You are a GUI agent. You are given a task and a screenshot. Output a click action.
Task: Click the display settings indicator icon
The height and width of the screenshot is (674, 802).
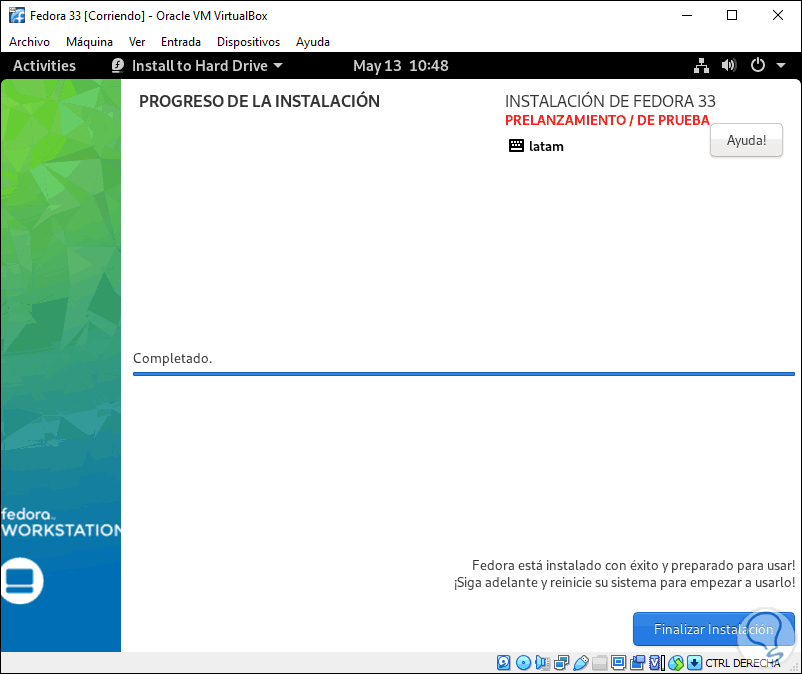pyautogui.click(x=618, y=663)
